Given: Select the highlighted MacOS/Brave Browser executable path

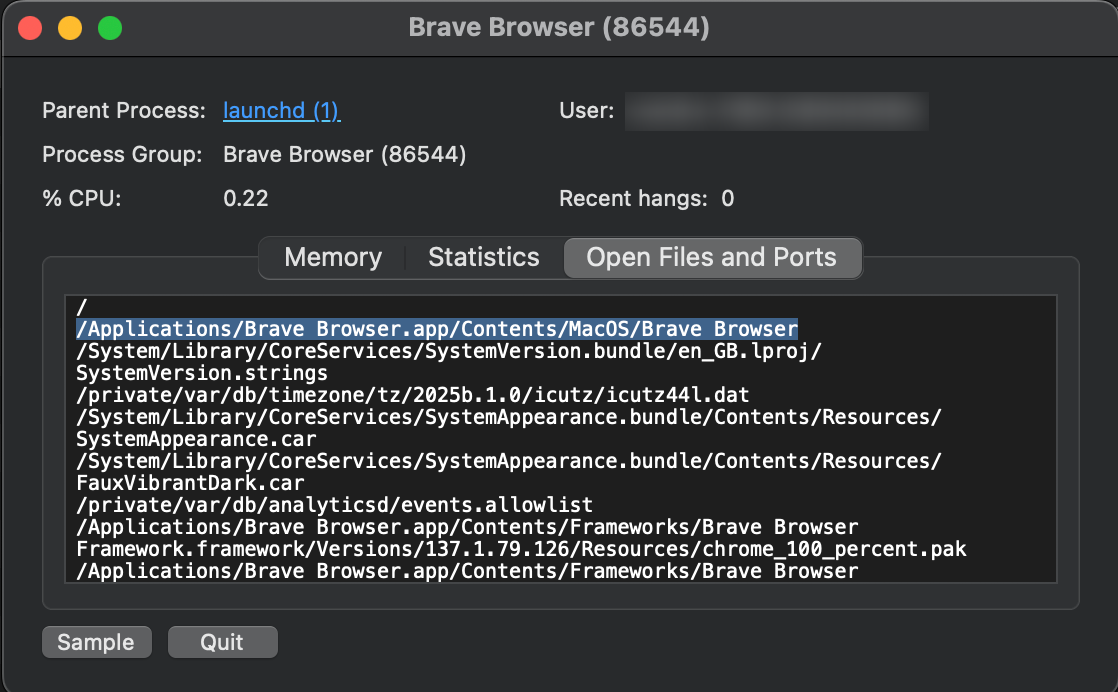Looking at the screenshot, I should tap(437, 328).
